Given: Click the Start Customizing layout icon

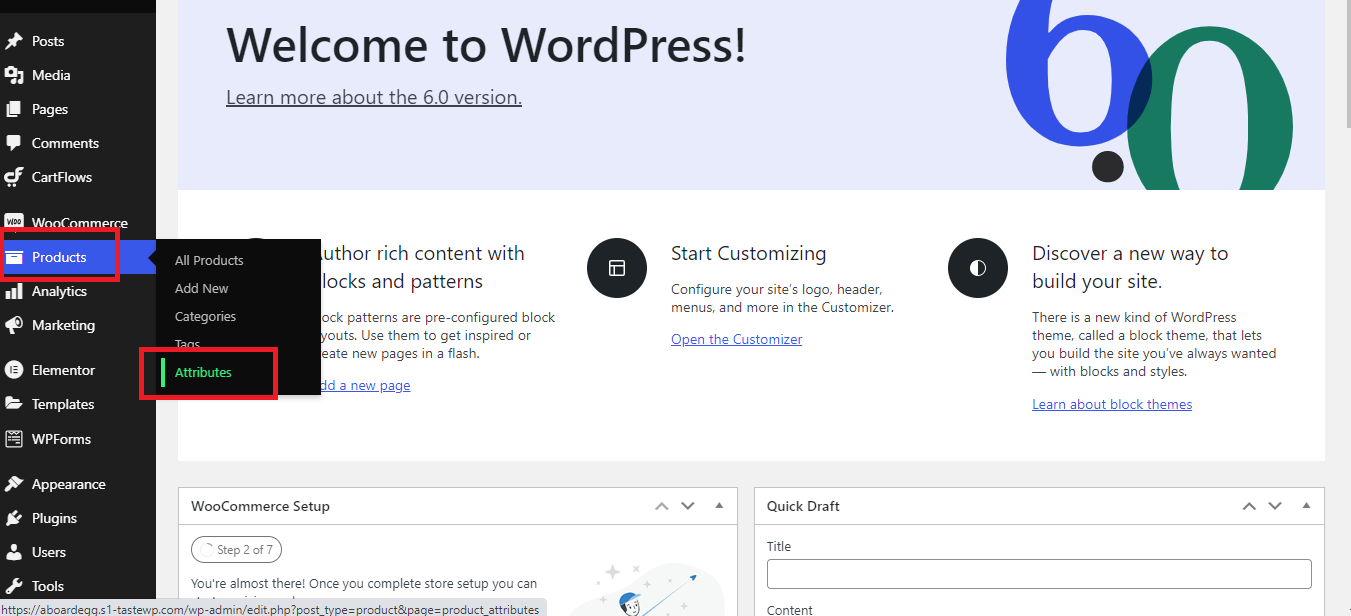Looking at the screenshot, I should (617, 268).
